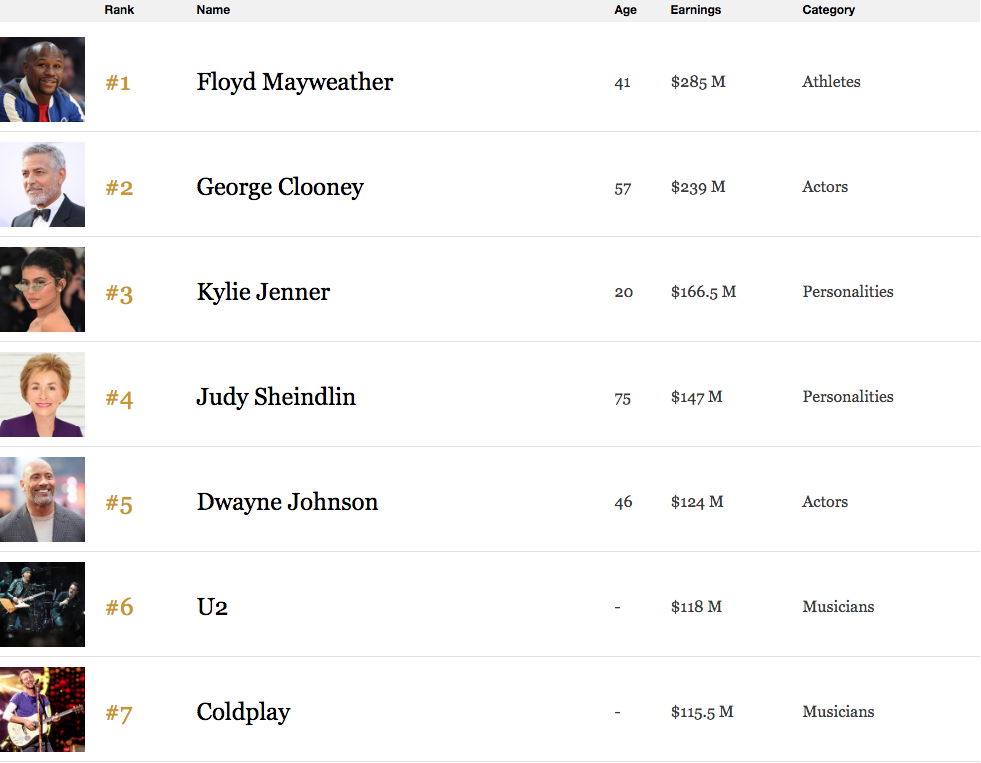Click the Kylie Jenner name link
This screenshot has width=981, height=763.
[263, 292]
